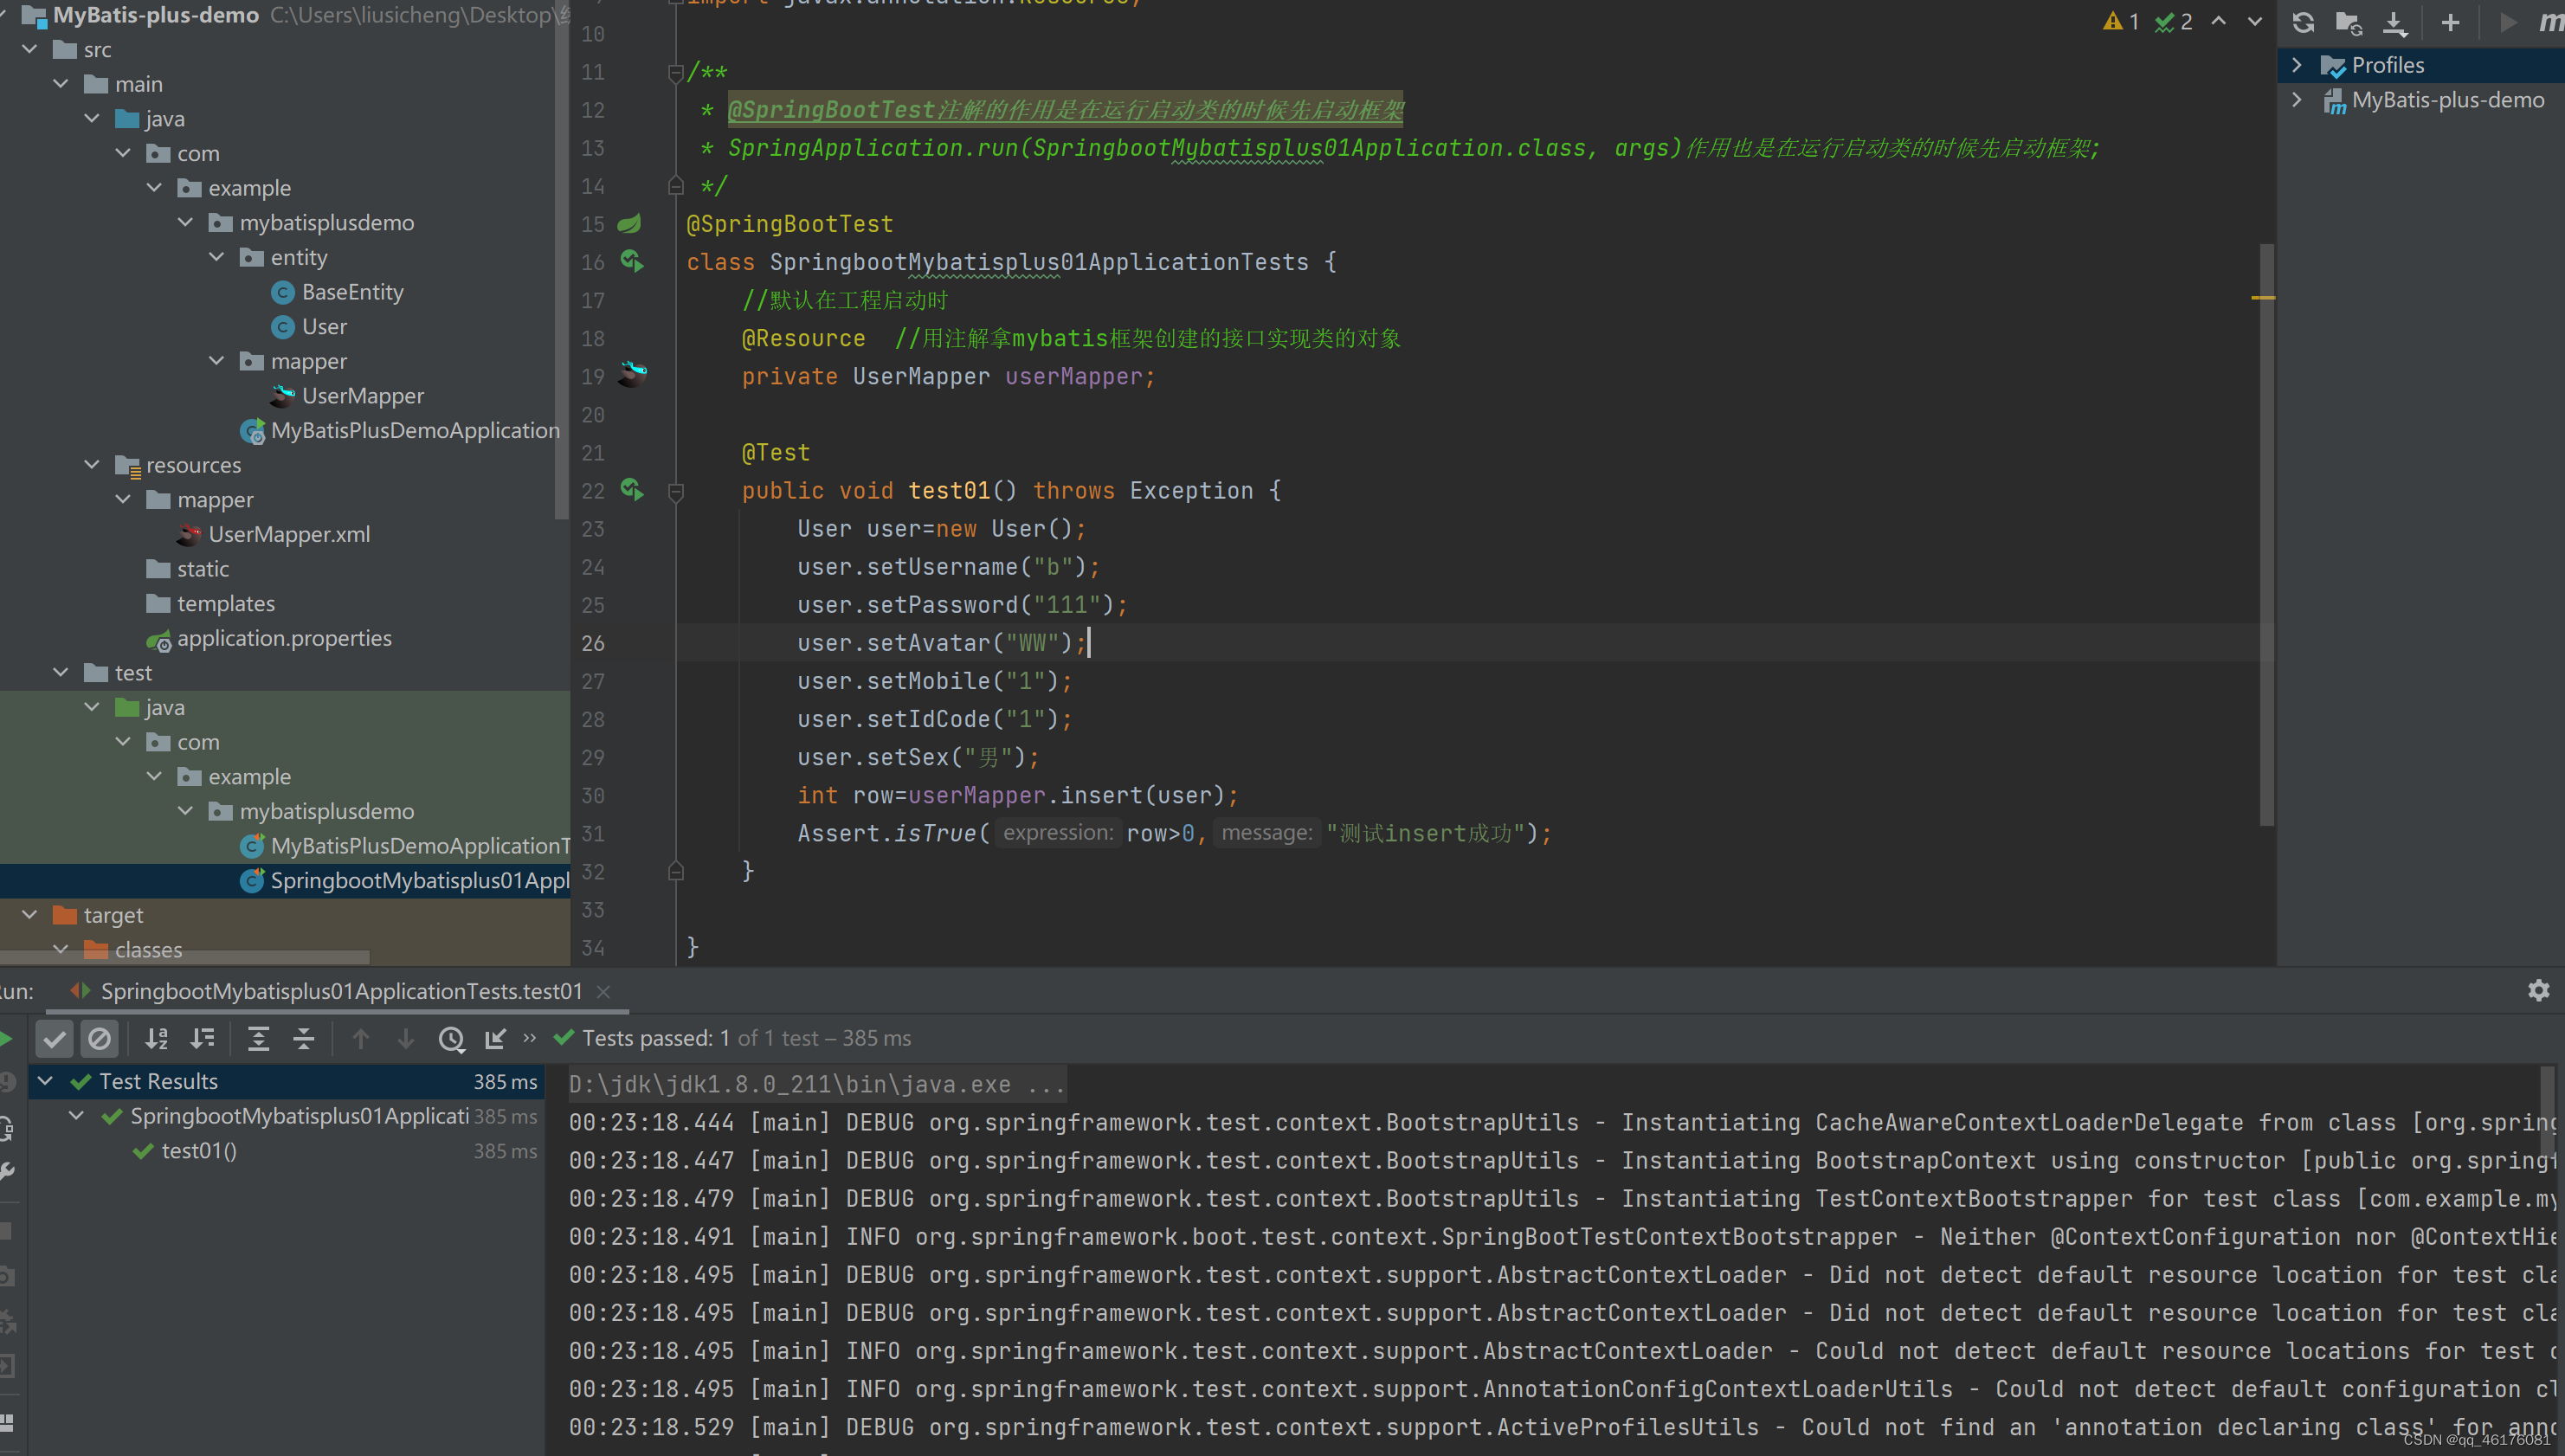Click run test gutter icon at test01
Screen dimensions: 2565x1456
tap(631, 489)
